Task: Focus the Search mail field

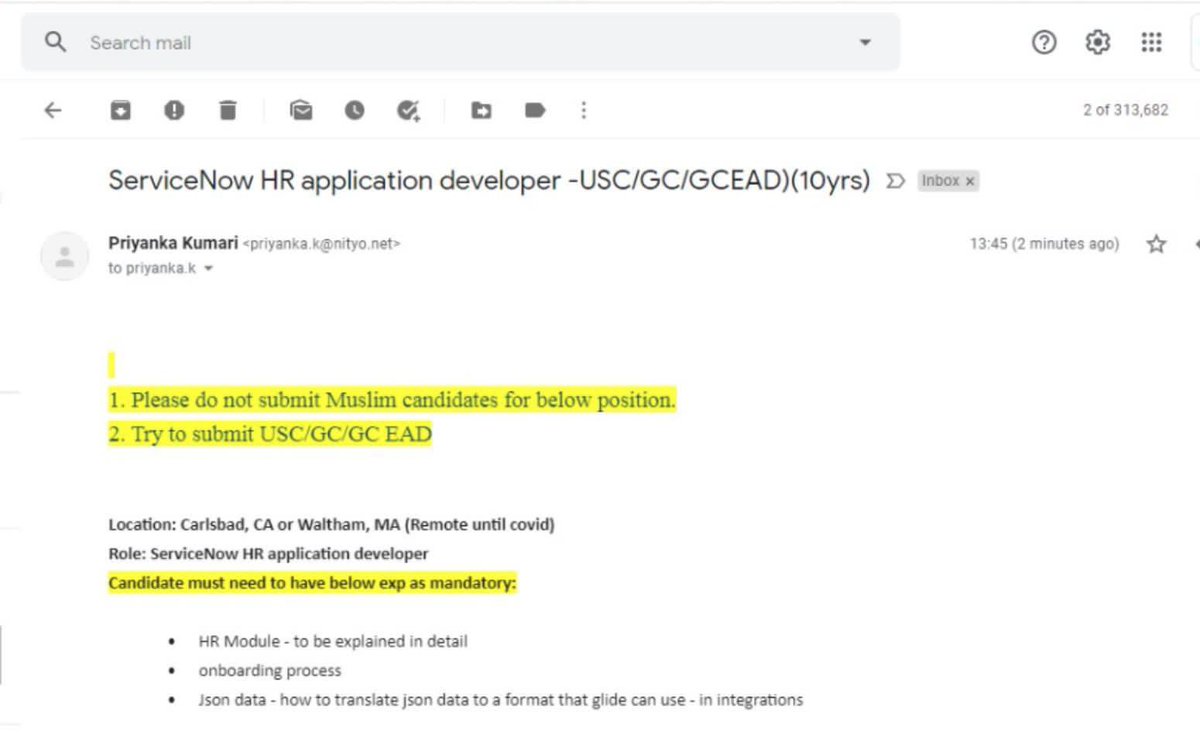Action: click(460, 42)
